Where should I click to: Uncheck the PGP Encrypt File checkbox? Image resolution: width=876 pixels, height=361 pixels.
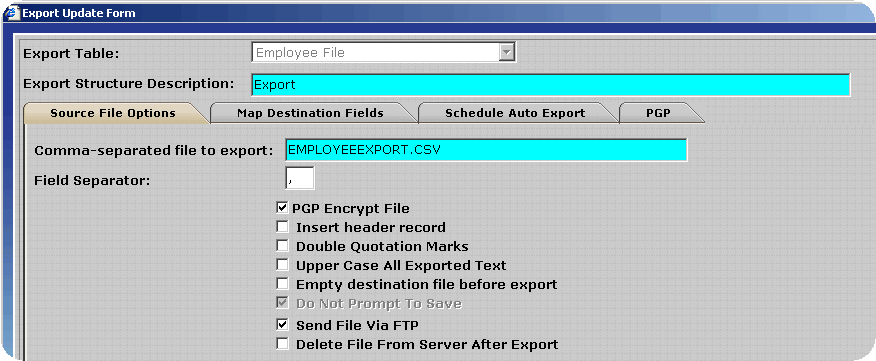(x=283, y=208)
